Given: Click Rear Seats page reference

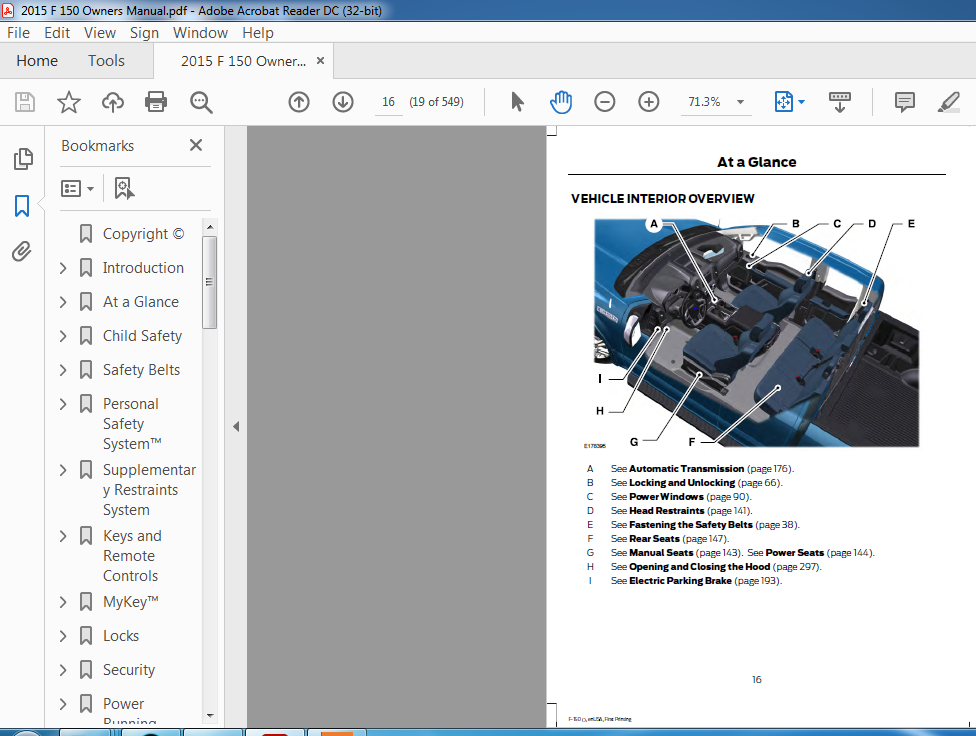Looking at the screenshot, I should 669,539.
